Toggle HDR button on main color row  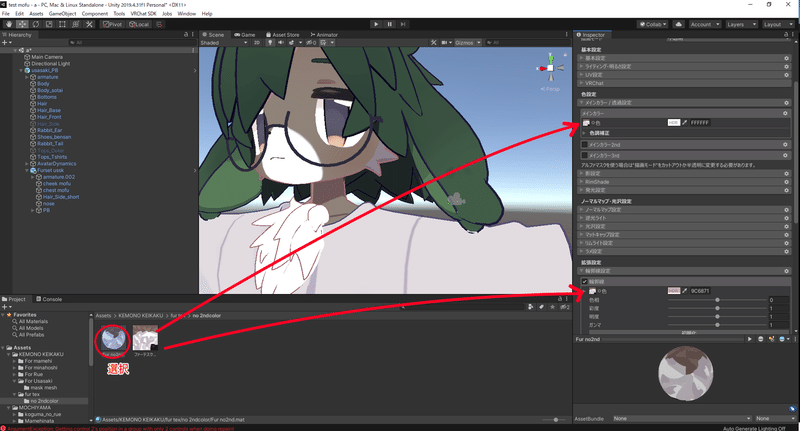pyautogui.click(x=673, y=122)
